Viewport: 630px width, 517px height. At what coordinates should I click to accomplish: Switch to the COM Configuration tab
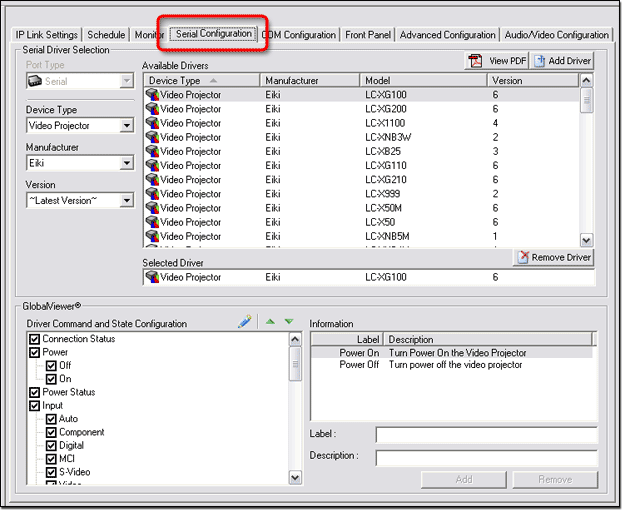299,35
